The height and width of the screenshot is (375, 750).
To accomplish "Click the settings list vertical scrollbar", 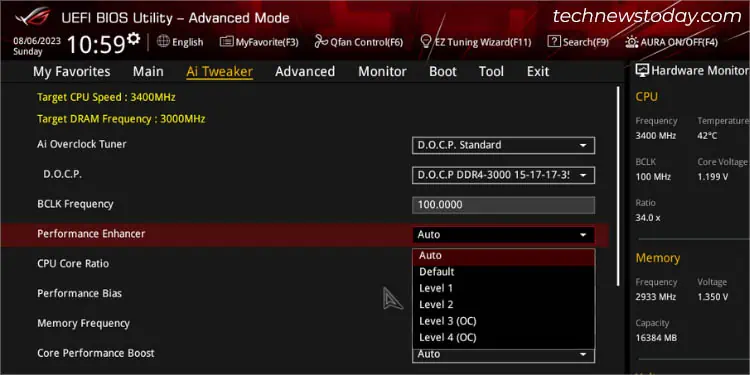I will (618, 186).
